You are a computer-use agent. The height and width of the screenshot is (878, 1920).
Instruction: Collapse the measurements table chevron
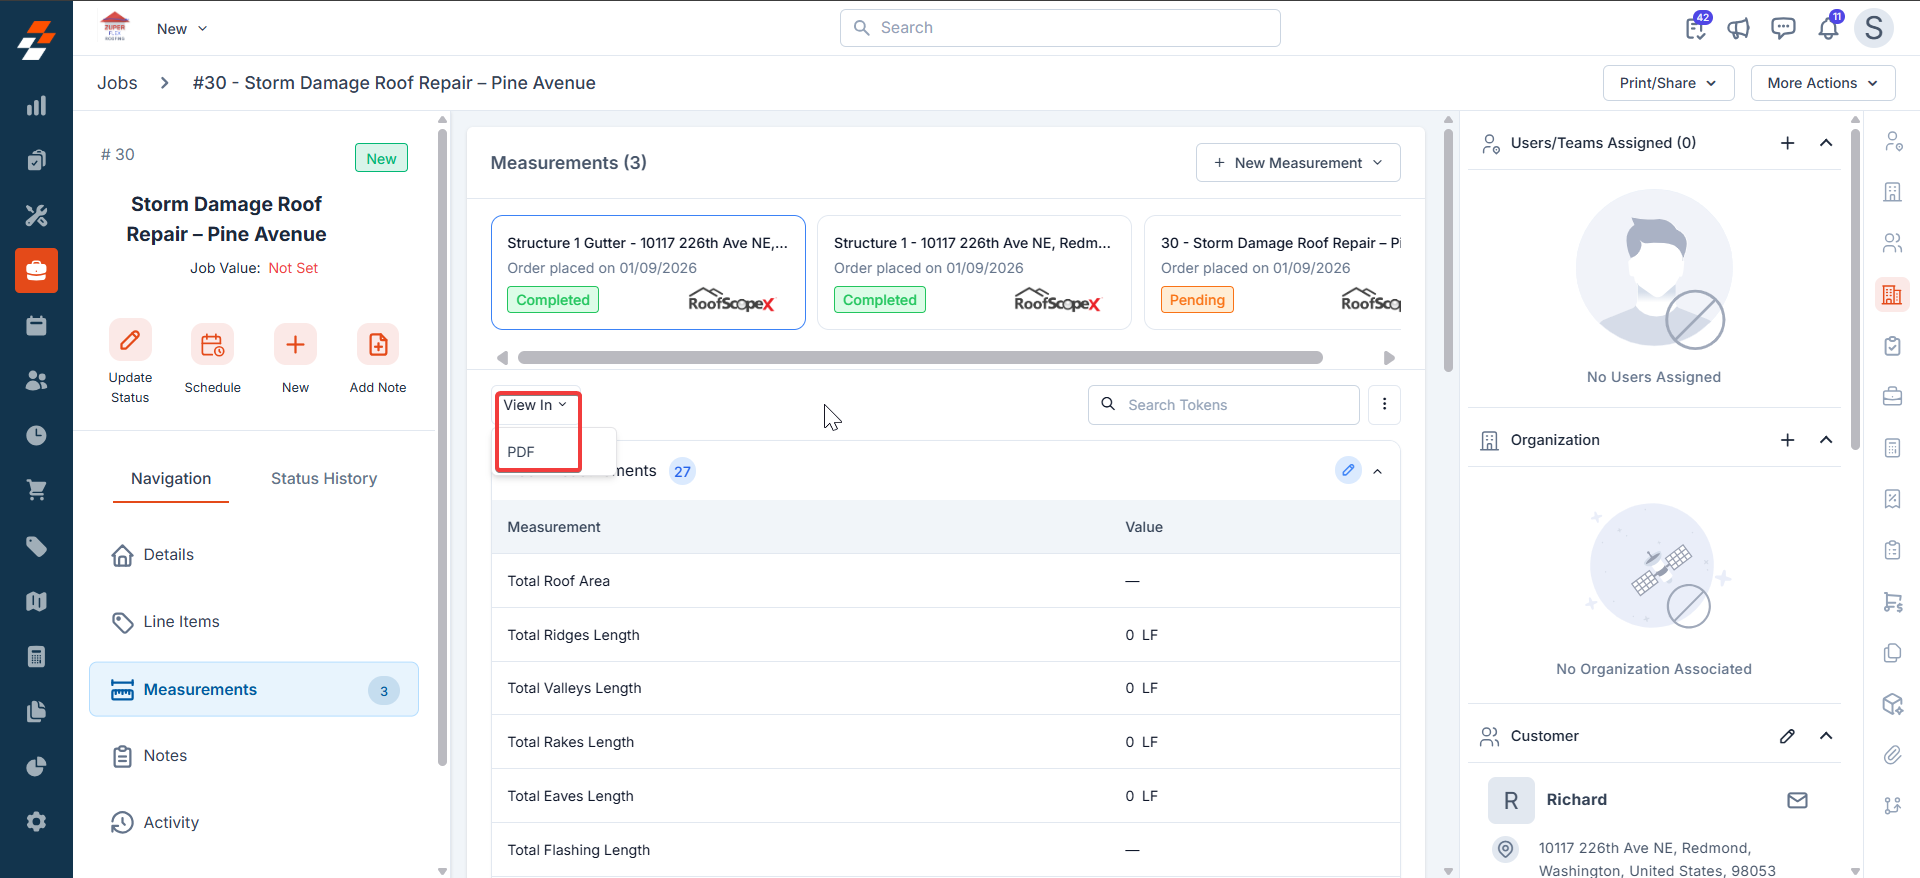(1378, 471)
